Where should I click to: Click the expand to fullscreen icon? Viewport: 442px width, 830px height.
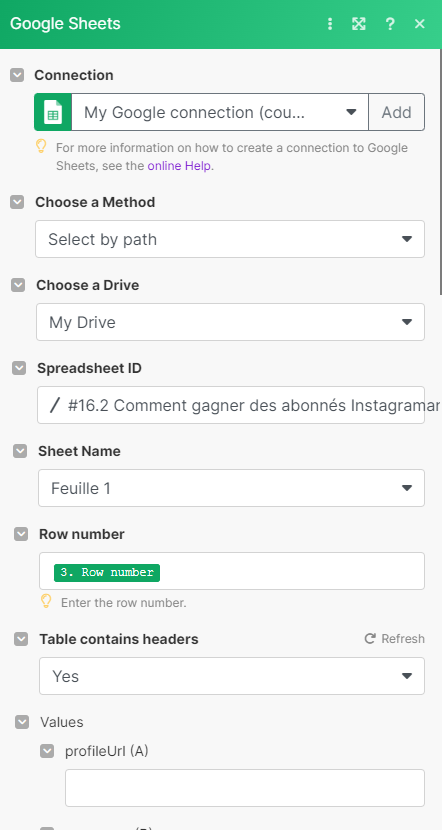coord(359,24)
